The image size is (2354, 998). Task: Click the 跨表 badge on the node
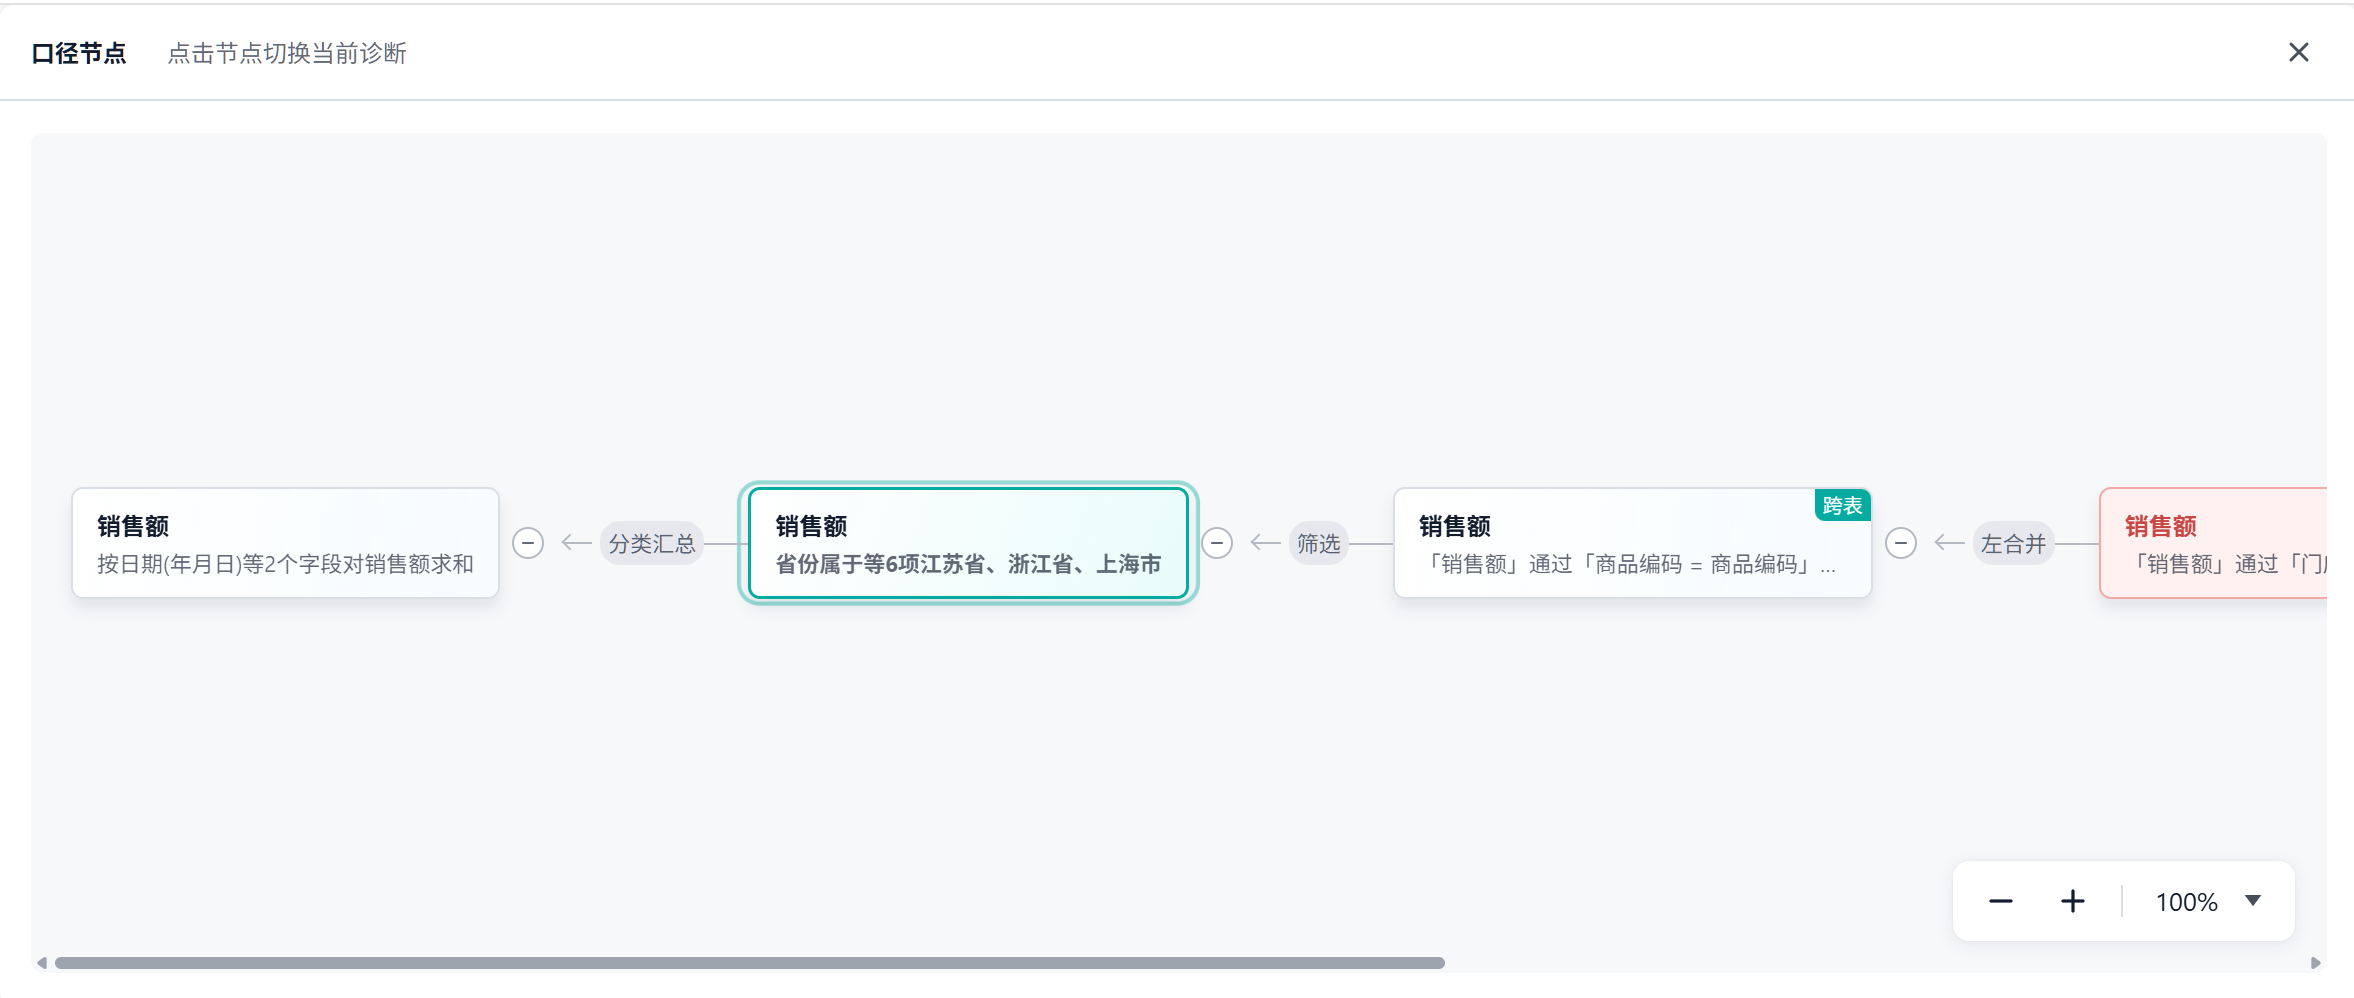point(1842,506)
